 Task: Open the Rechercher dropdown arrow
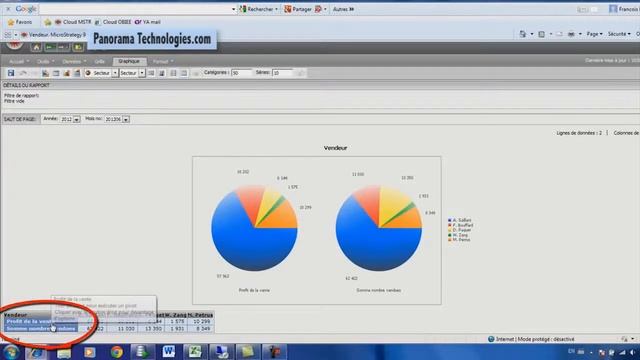pyautogui.click(x=276, y=9)
